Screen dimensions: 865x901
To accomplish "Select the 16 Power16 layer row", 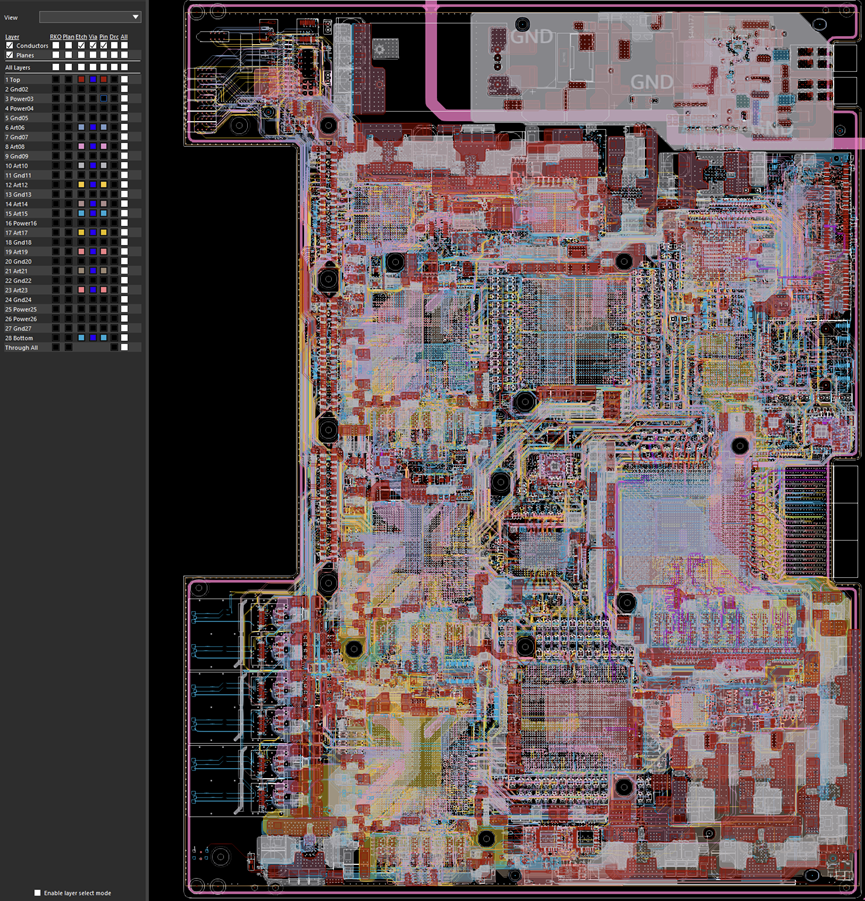I will pos(20,223).
